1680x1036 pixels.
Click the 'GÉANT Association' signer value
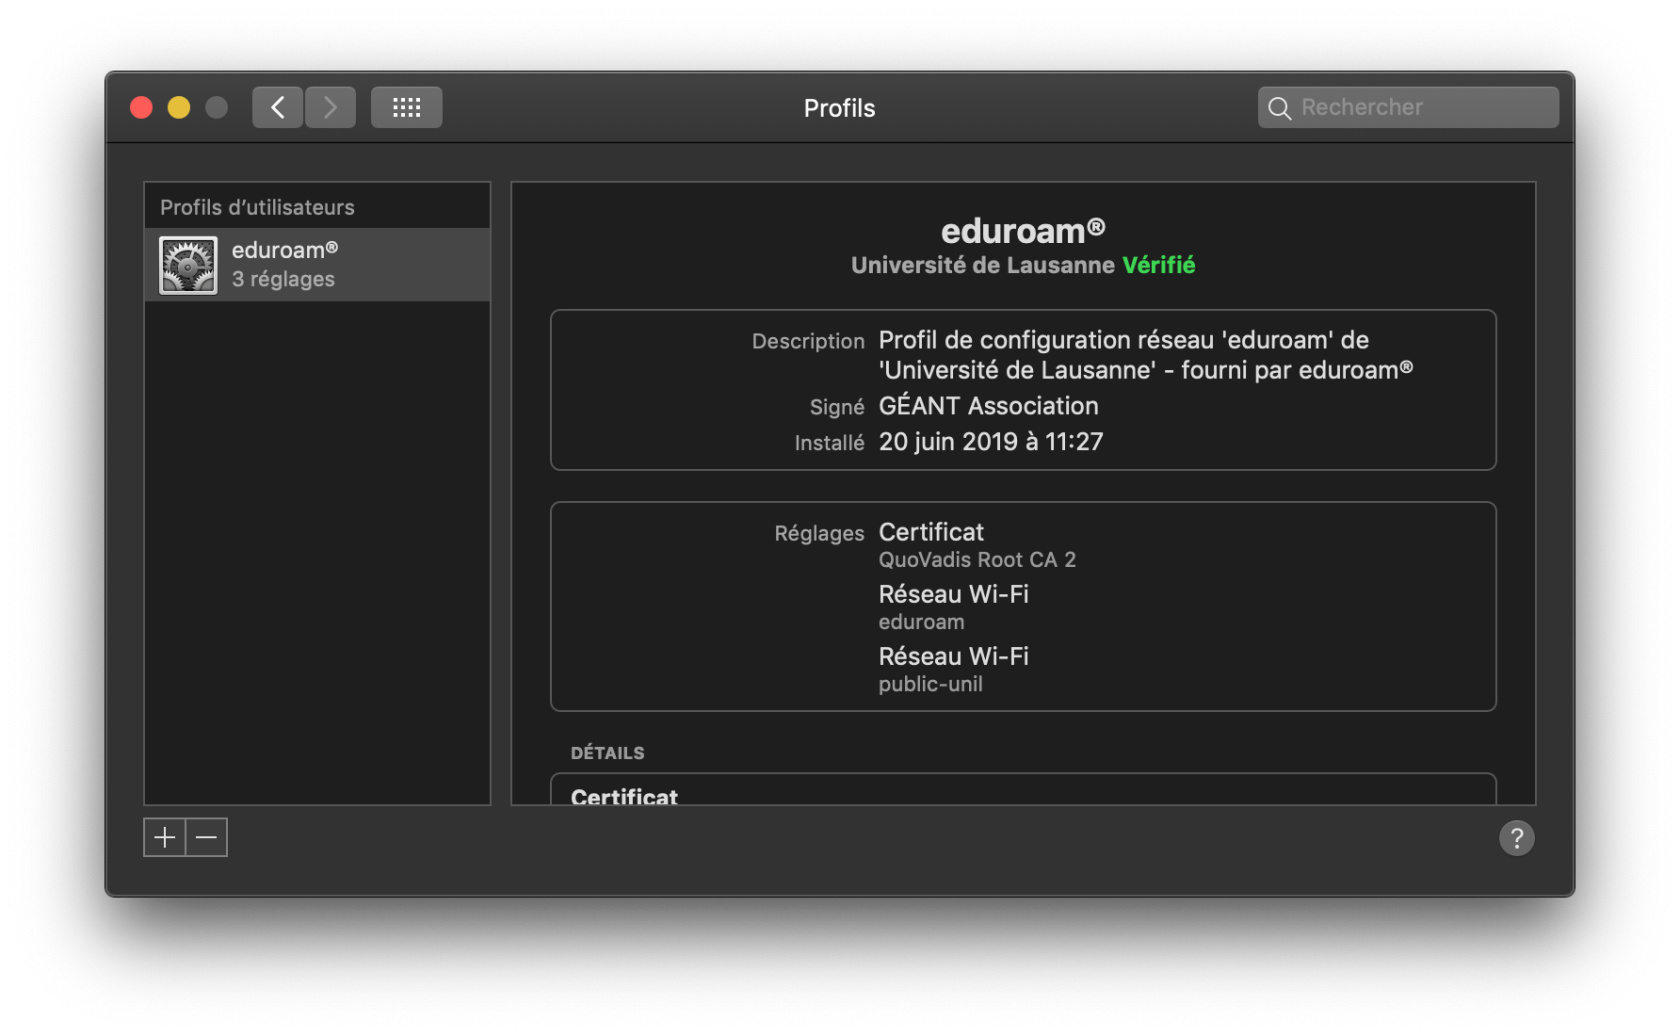[988, 406]
